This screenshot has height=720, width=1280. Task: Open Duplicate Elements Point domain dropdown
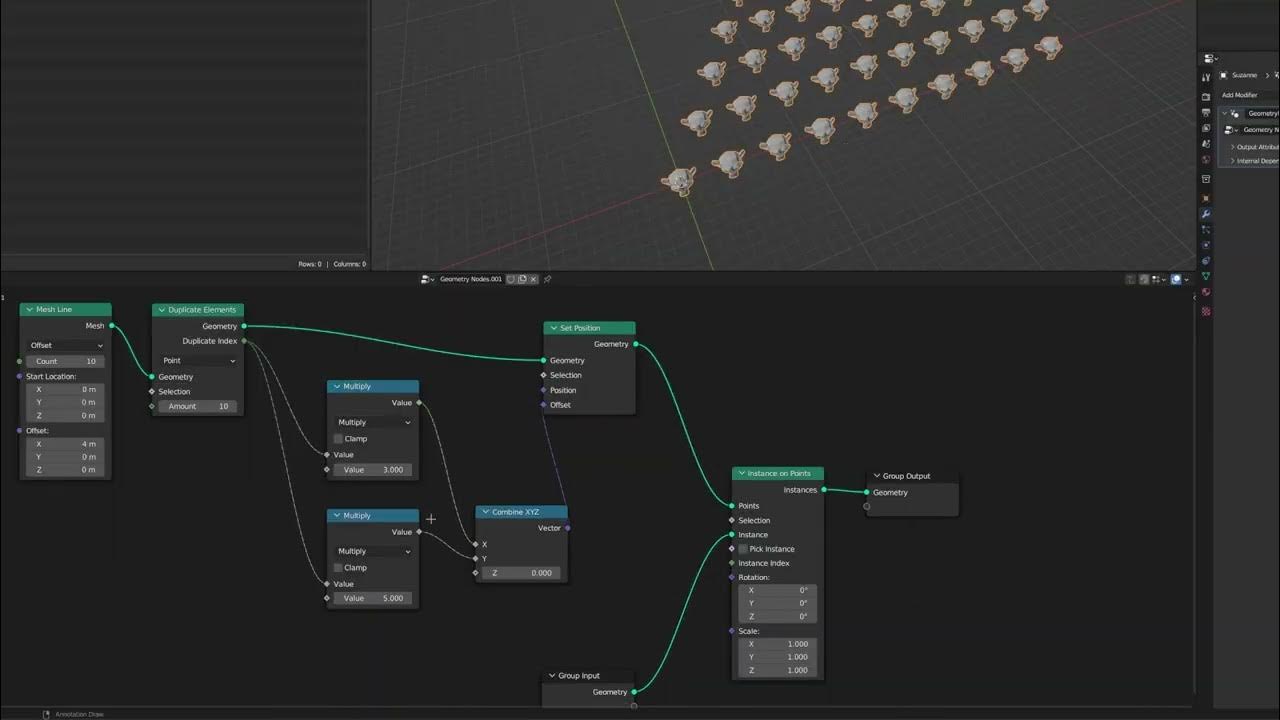(x=198, y=360)
